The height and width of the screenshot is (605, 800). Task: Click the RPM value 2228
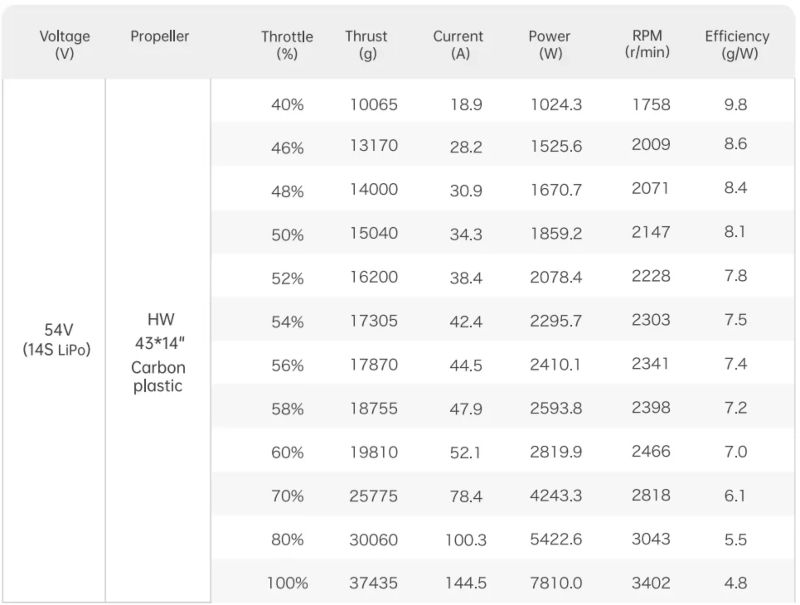[651, 276]
